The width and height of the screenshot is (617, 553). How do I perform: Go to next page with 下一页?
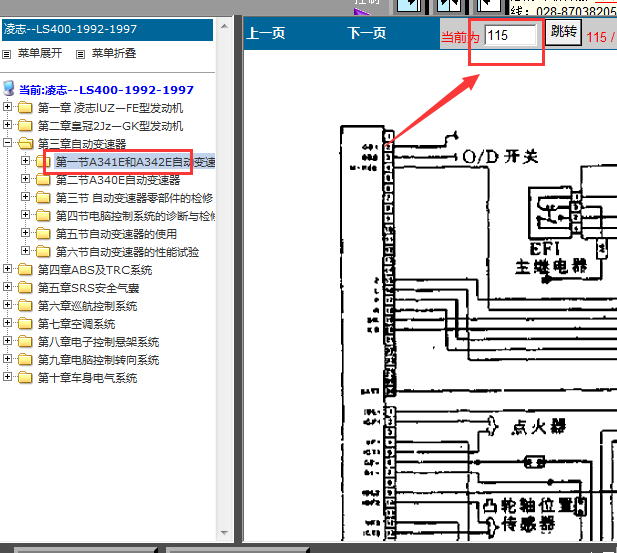pos(367,33)
